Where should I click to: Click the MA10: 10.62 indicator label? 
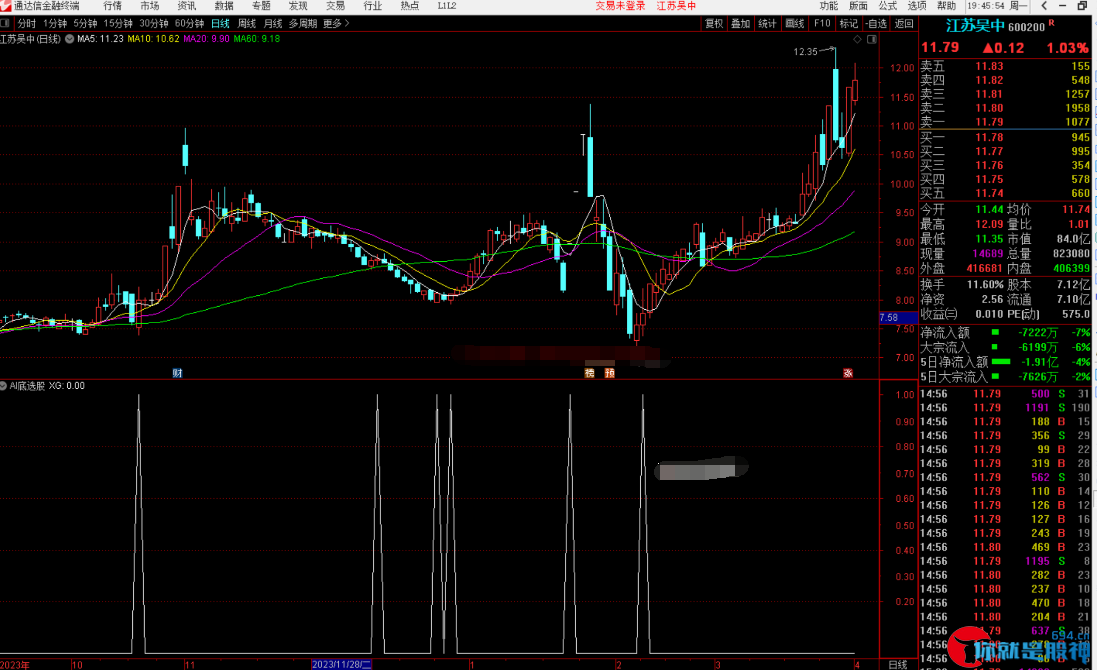[x=153, y=39]
